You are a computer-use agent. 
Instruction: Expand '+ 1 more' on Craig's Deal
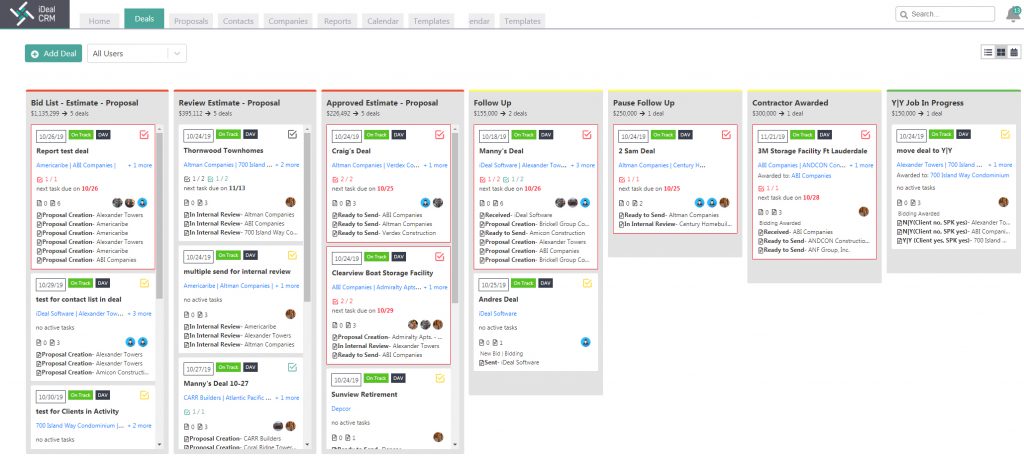435,165
